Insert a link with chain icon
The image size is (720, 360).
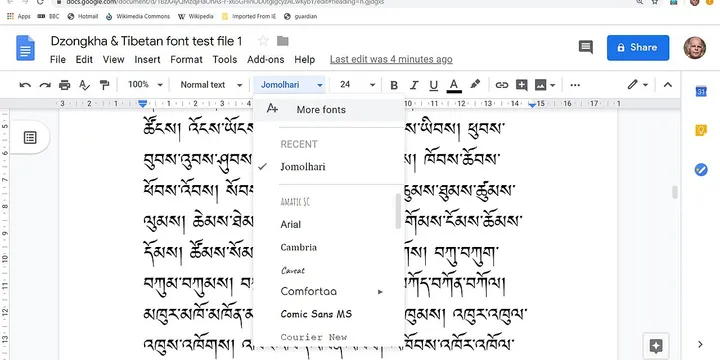coord(501,85)
